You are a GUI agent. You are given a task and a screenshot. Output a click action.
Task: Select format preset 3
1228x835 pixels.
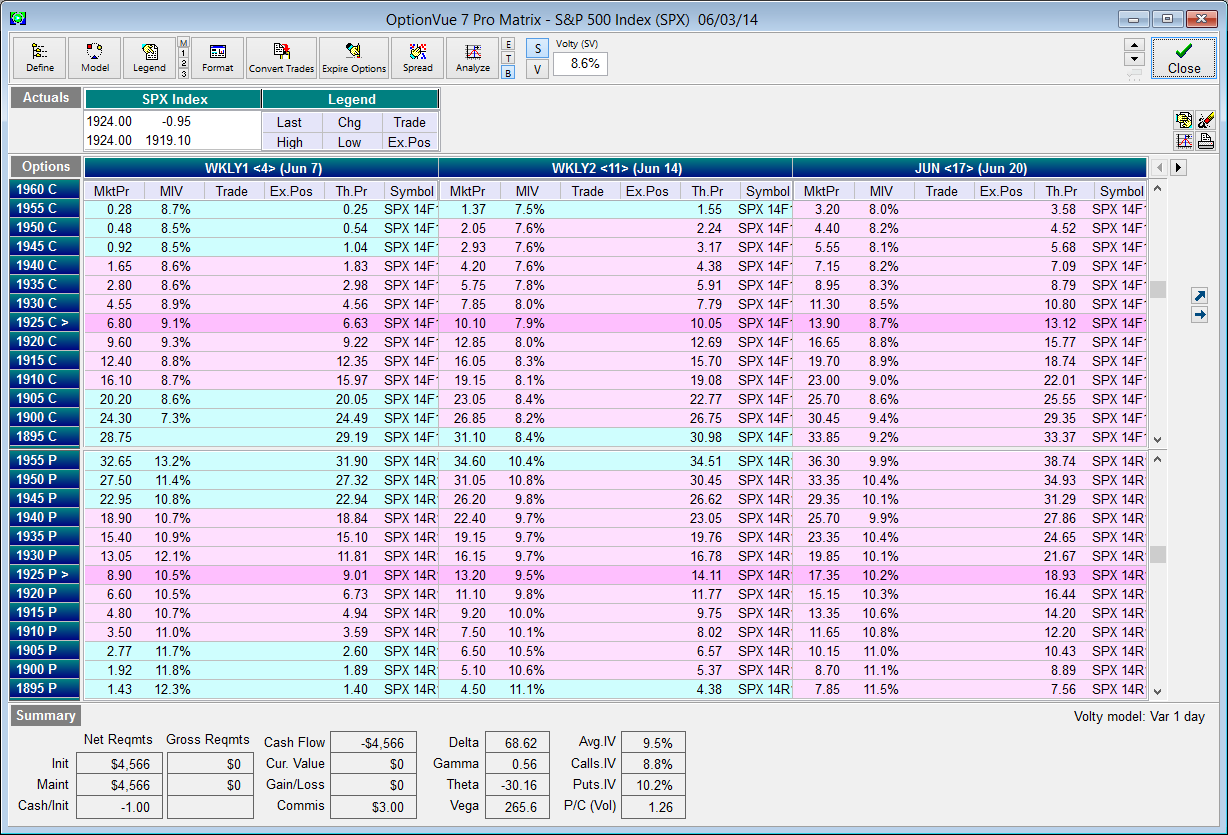pyautogui.click(x=183, y=73)
